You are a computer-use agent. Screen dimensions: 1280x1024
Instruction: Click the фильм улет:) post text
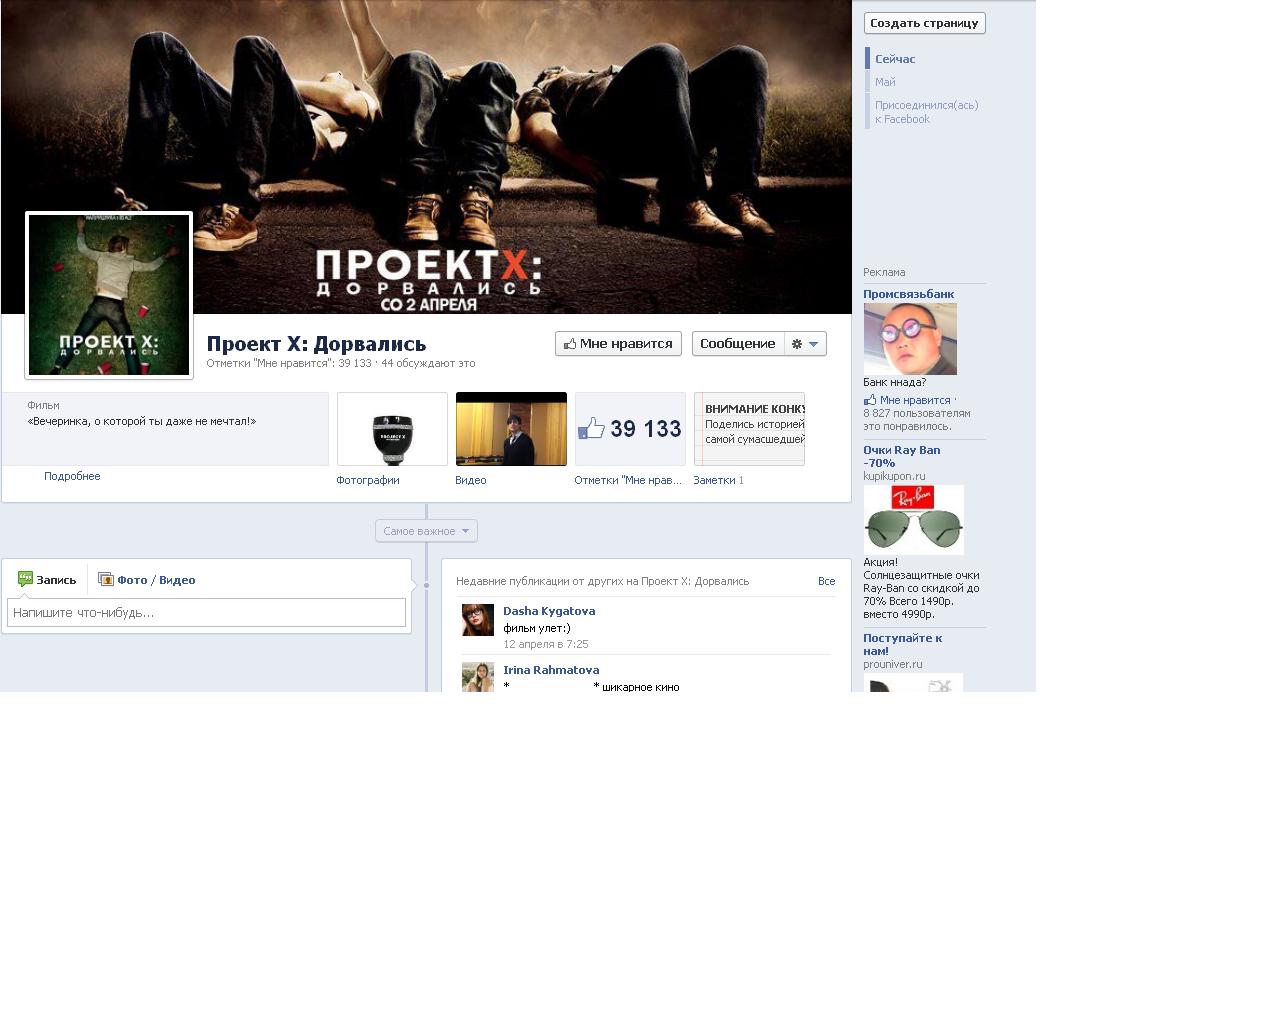(x=537, y=628)
